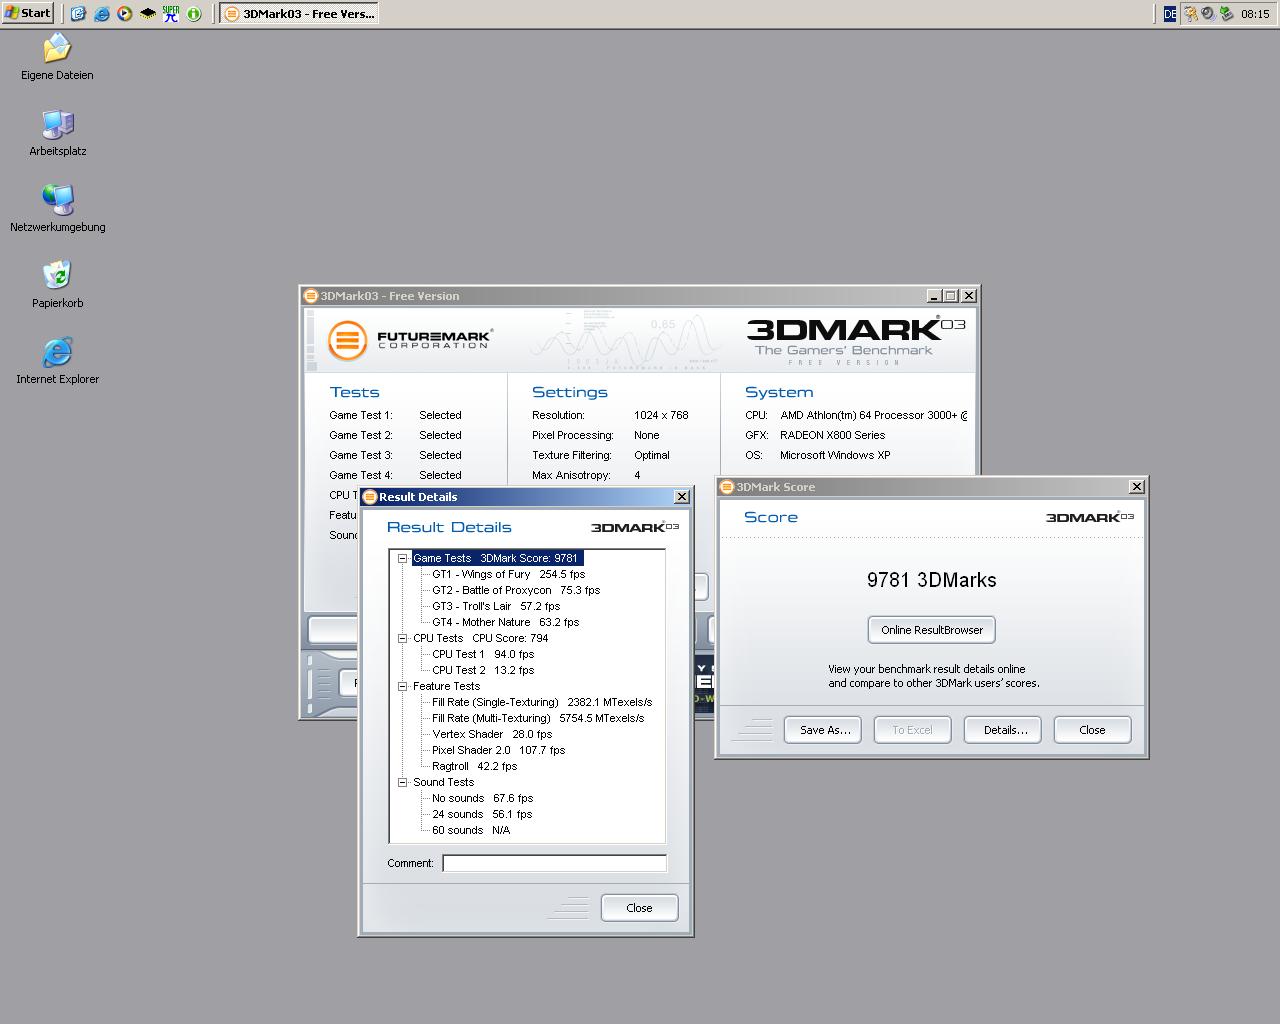Image resolution: width=1280 pixels, height=1024 pixels.
Task: Select the 3DMark03 taskbar button
Action: click(x=299, y=14)
